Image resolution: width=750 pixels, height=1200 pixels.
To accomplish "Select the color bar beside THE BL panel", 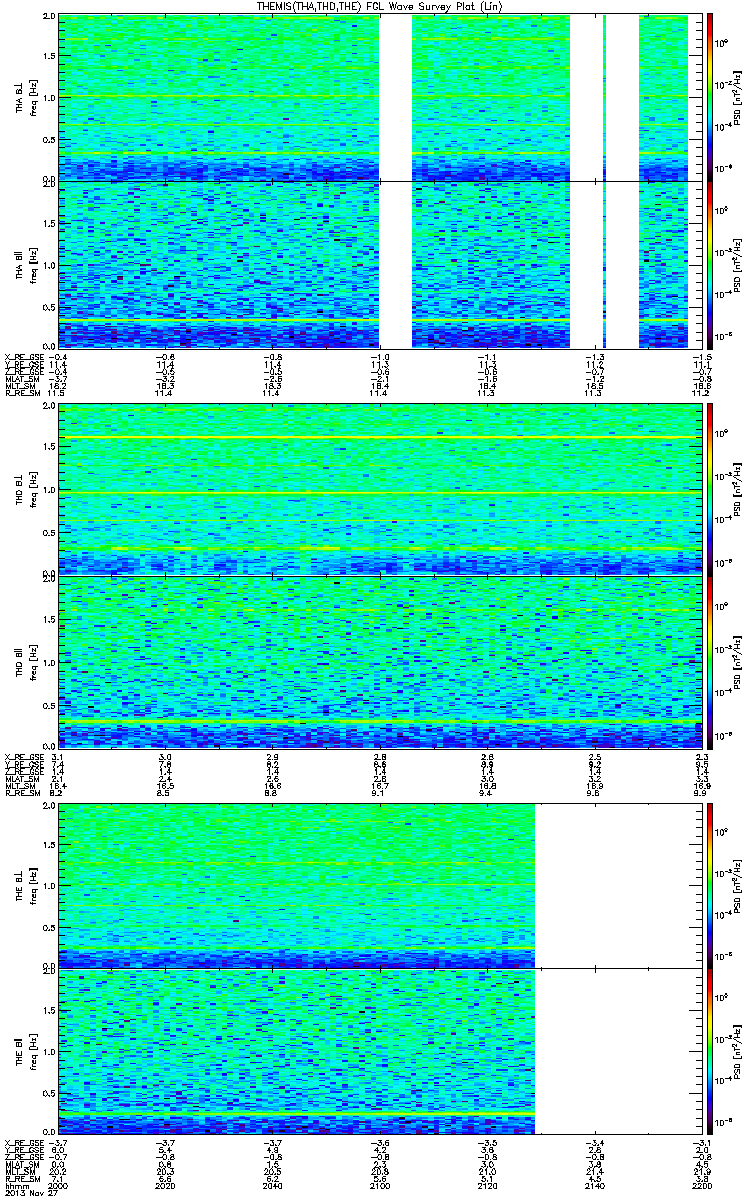I will tap(710, 884).
